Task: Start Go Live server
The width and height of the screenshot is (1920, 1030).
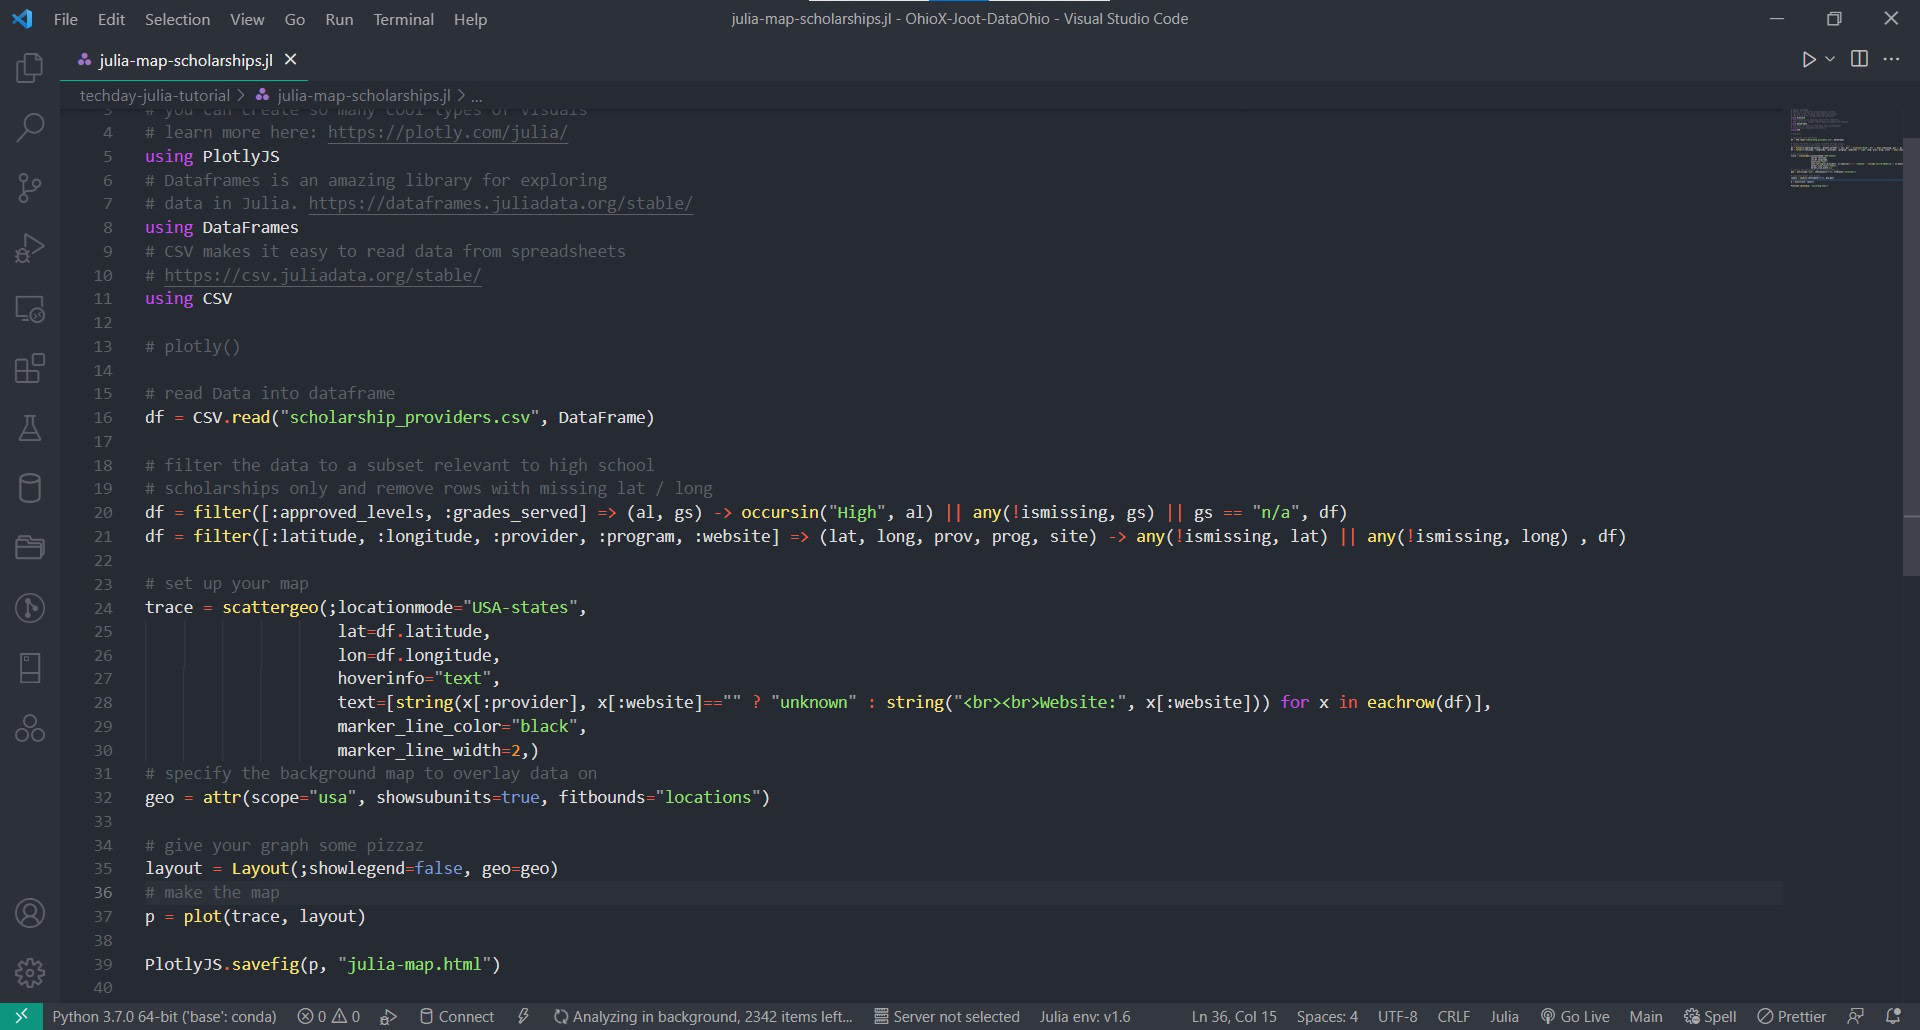Action: pos(1575,1016)
